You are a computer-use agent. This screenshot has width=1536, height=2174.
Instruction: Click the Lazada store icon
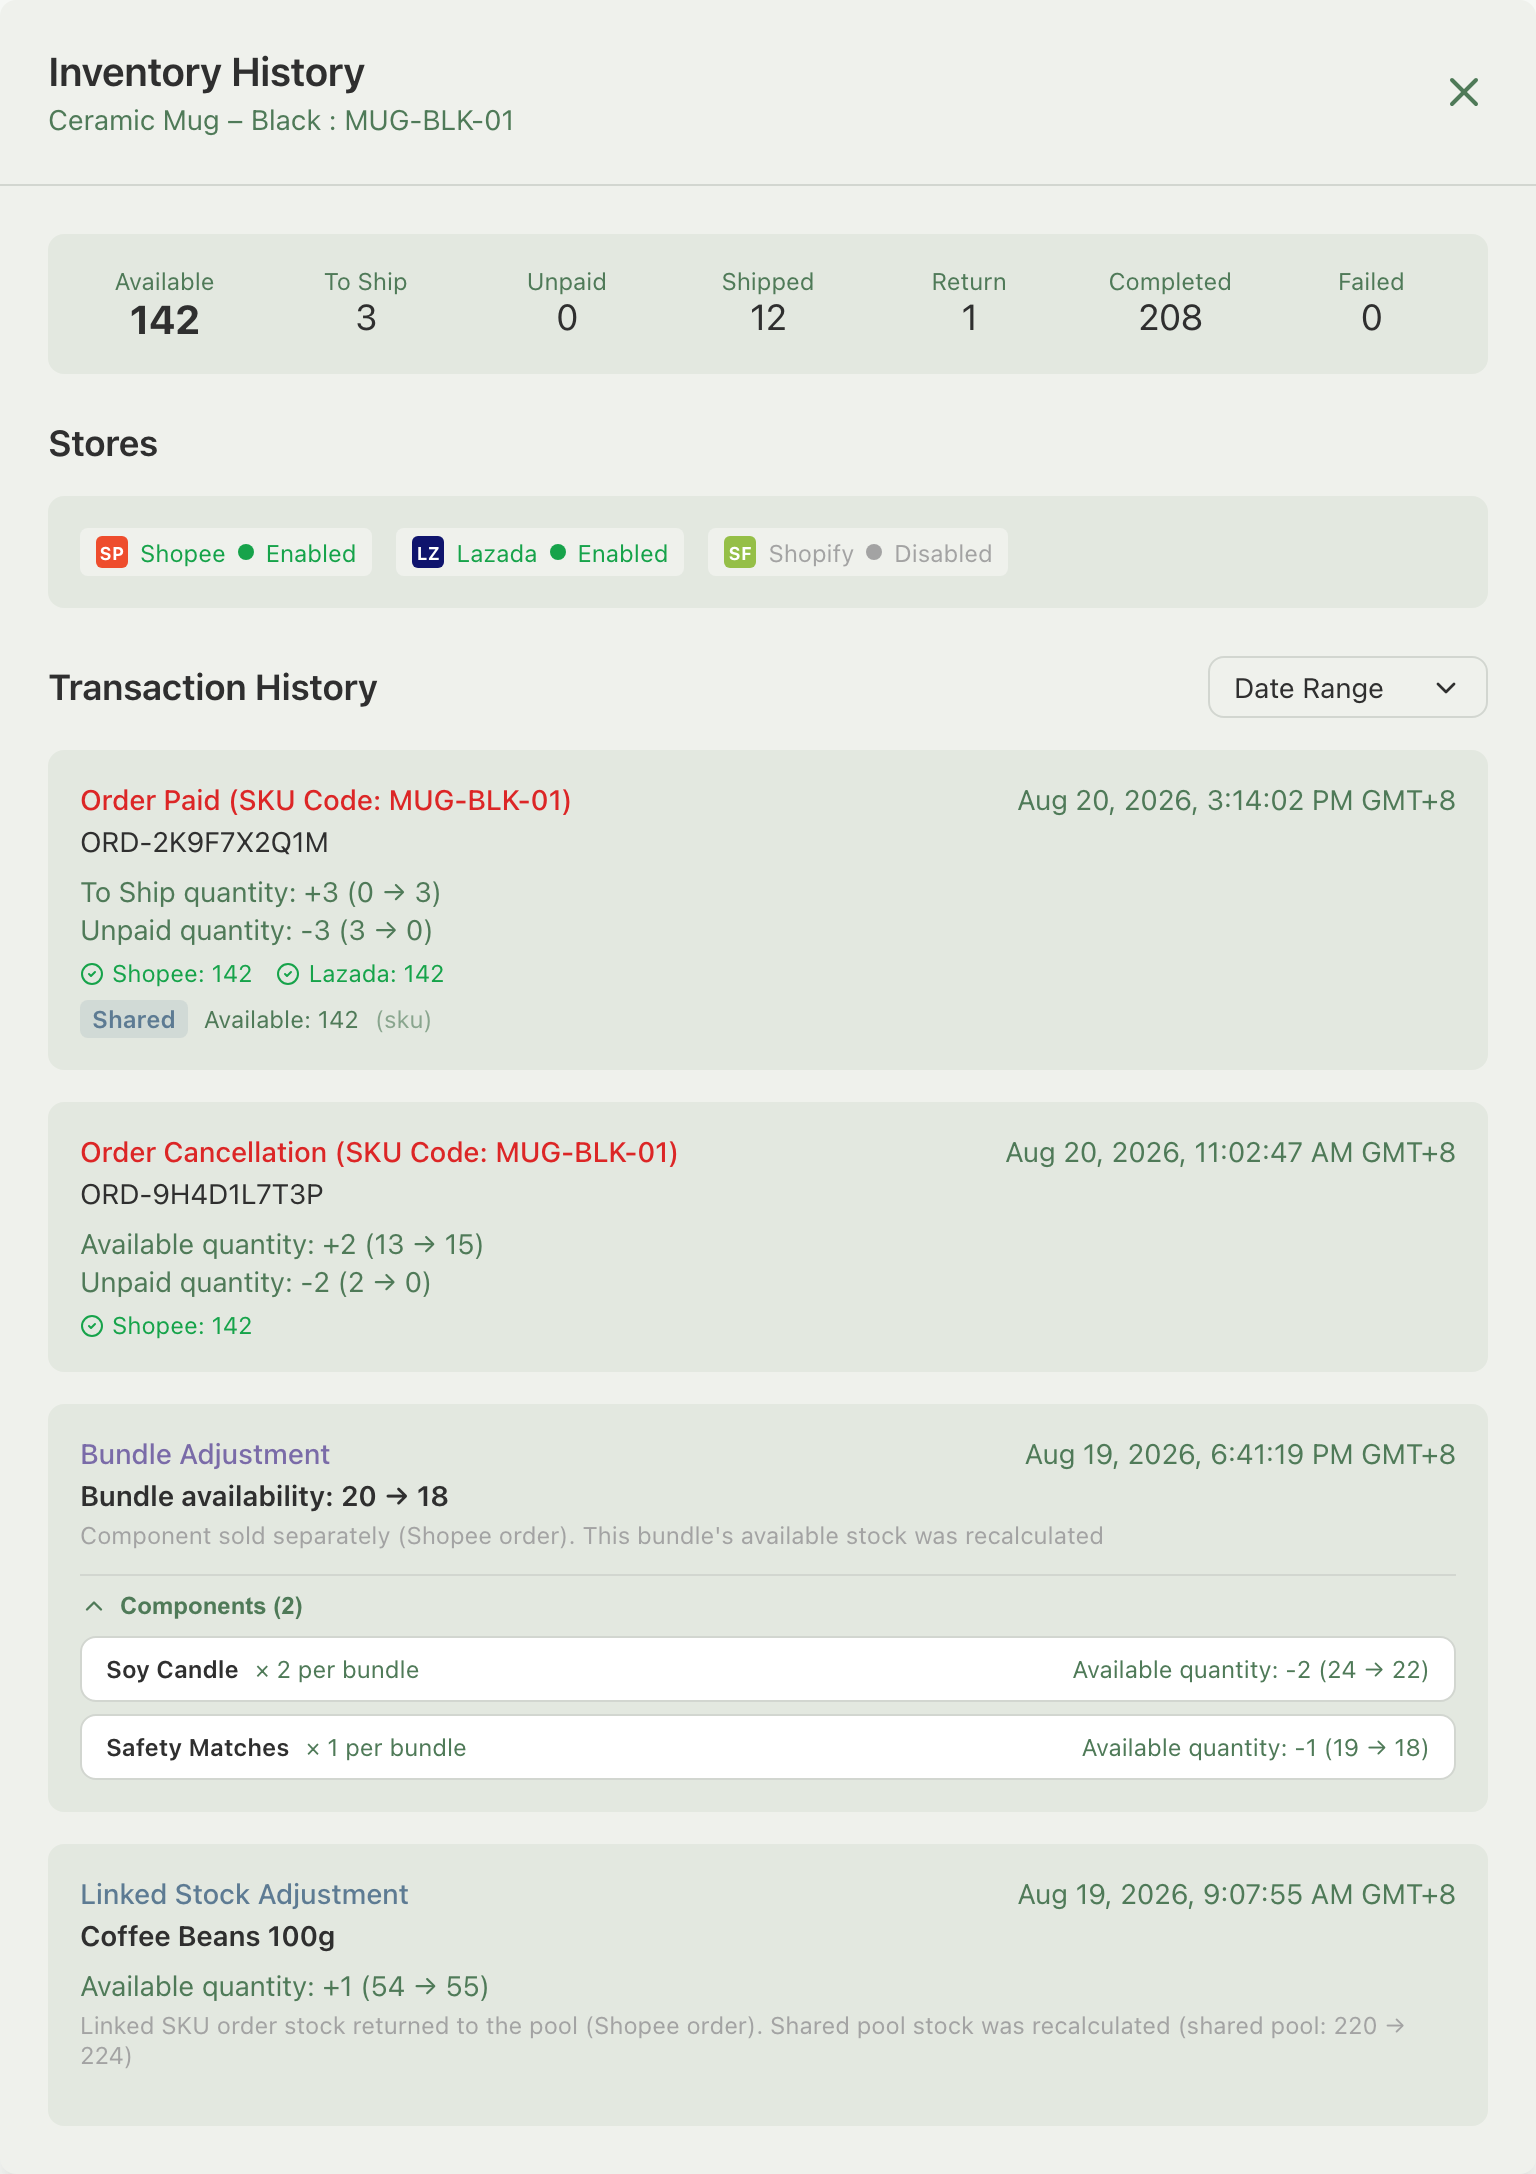click(428, 553)
